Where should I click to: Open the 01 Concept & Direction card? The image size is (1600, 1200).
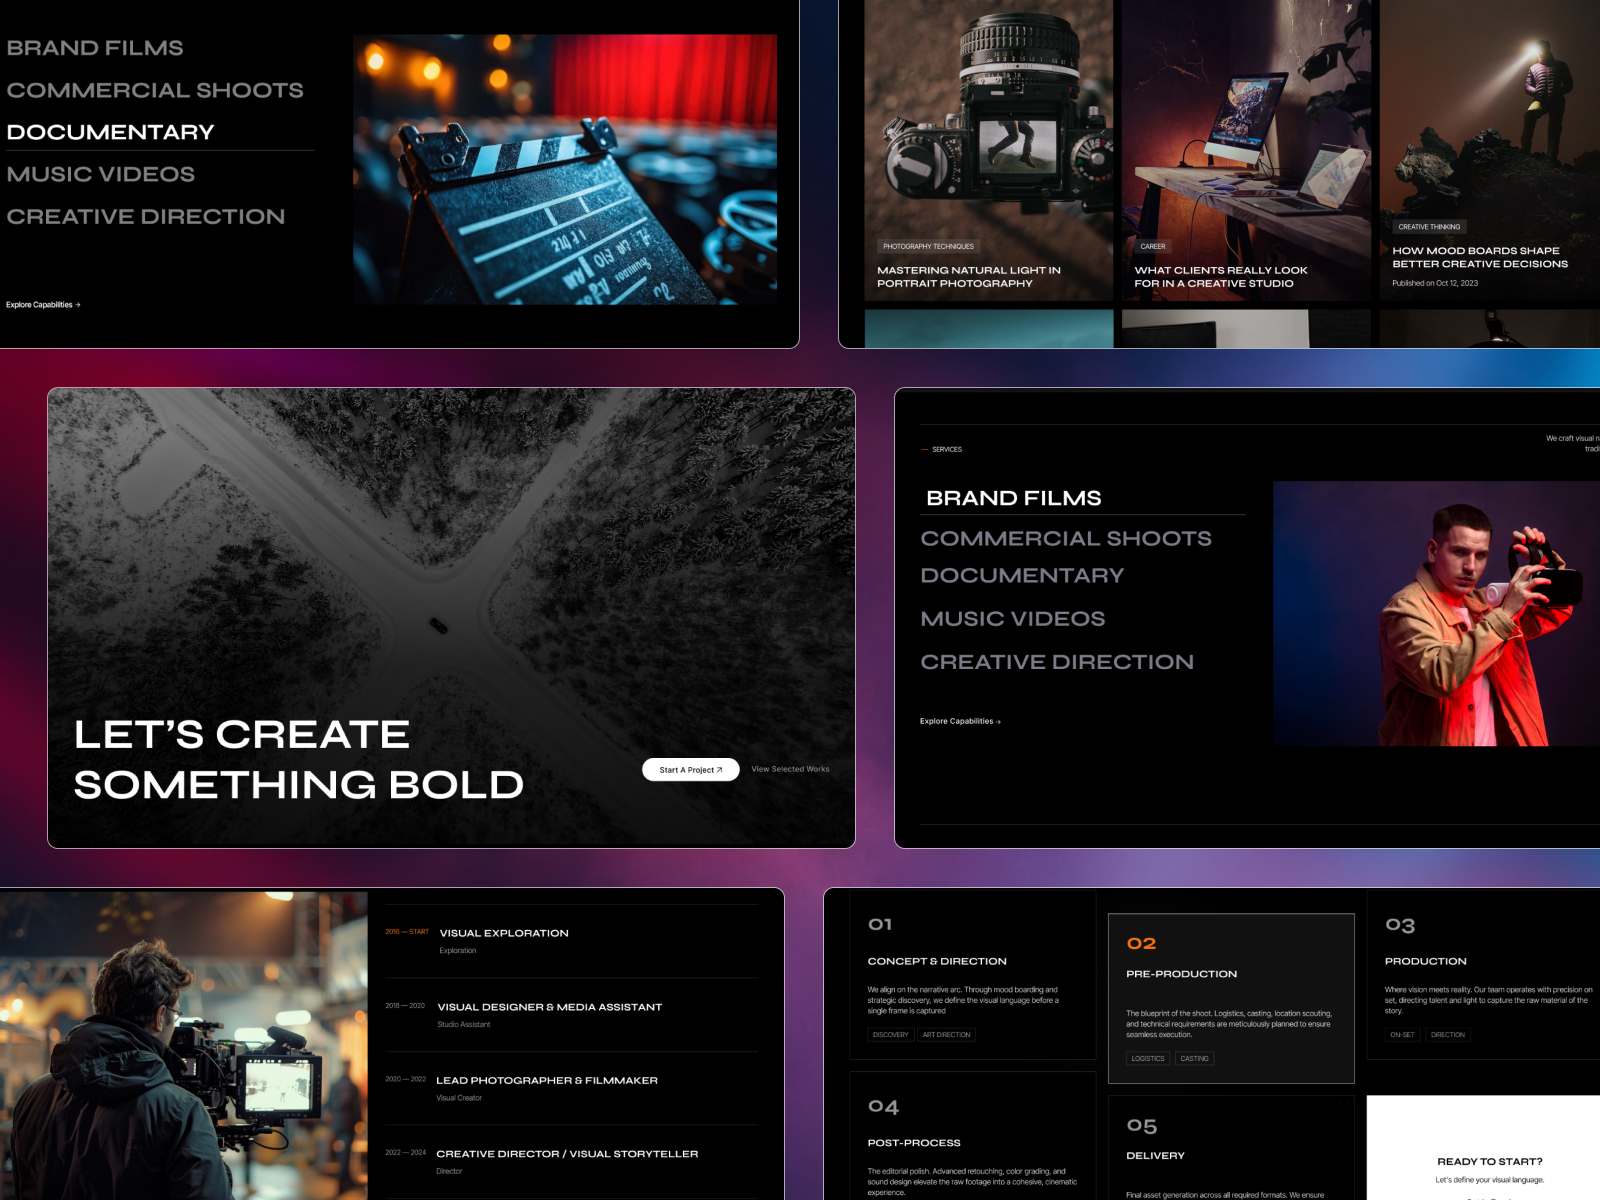point(973,976)
